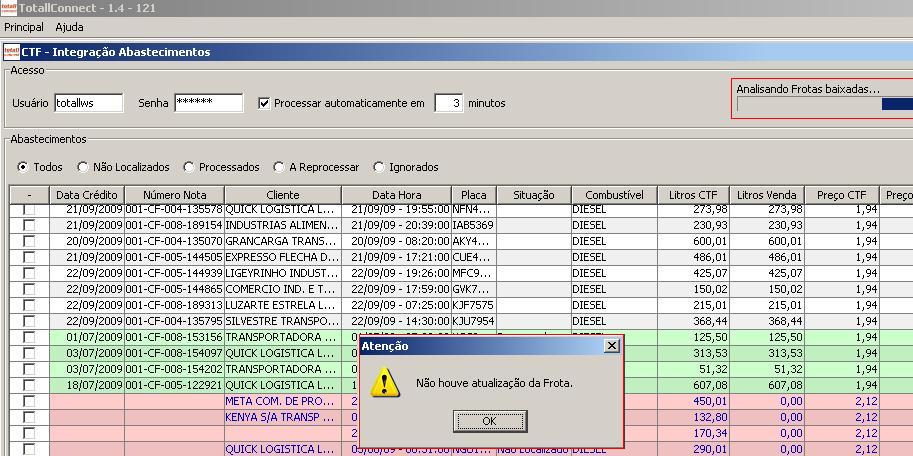913x456 pixels.
Task: Select Litros CTF value 600,01
Action: point(693,241)
